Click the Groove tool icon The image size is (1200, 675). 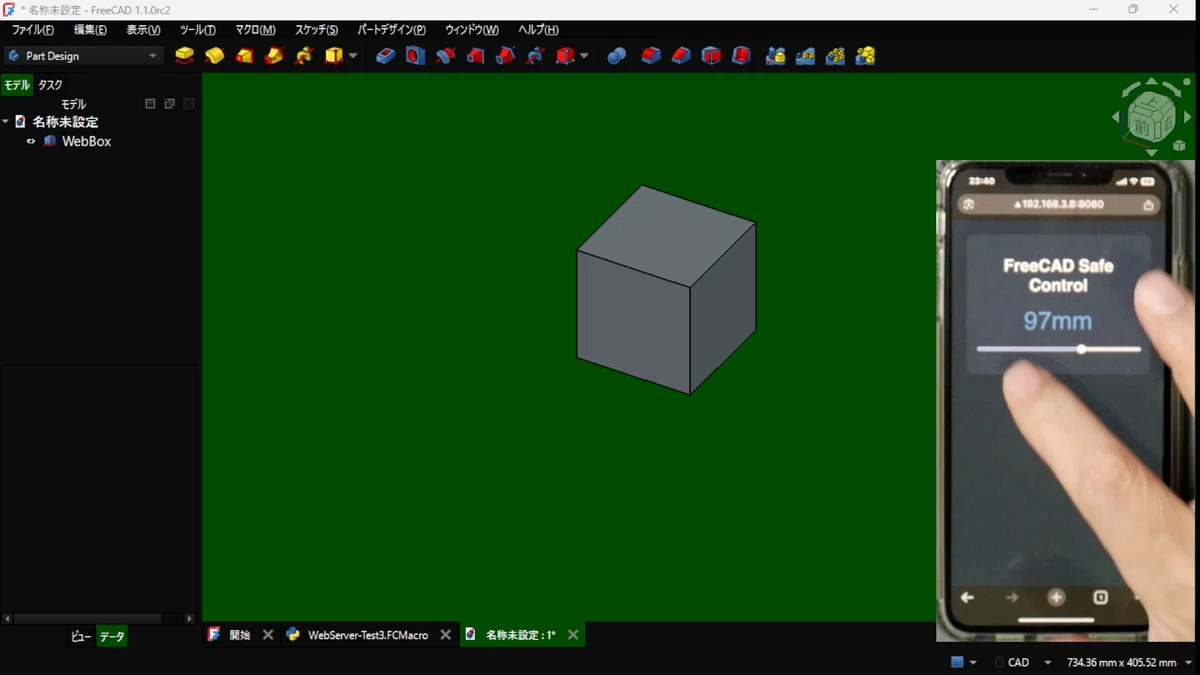coord(445,56)
